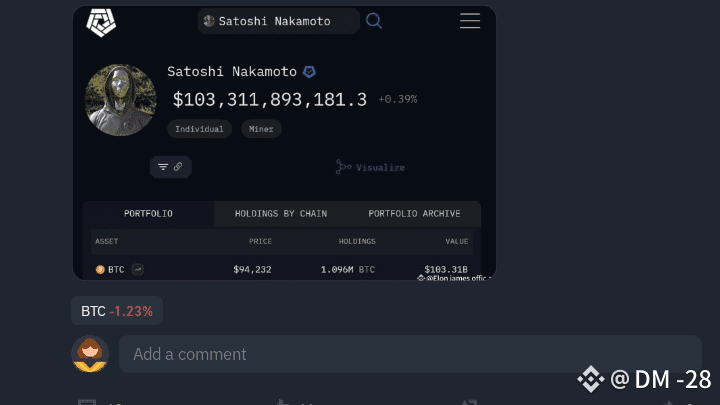Click the filter lines icon
Viewport: 720px width, 405px height.
tap(163, 167)
